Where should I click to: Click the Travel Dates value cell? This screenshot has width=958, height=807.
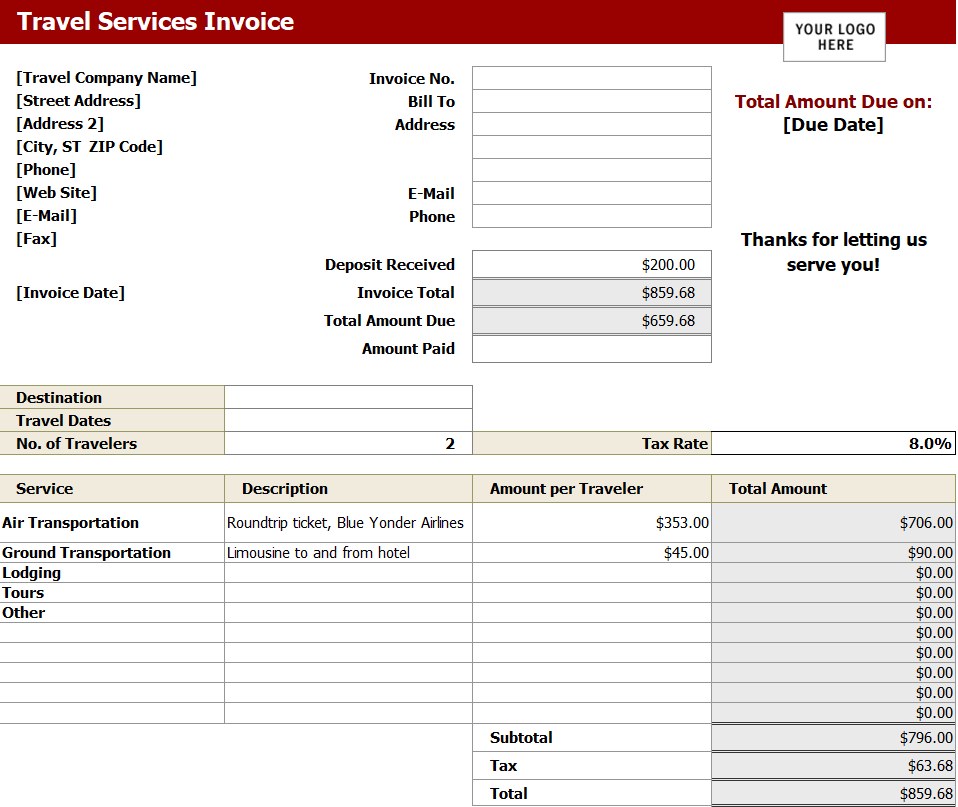(x=348, y=420)
